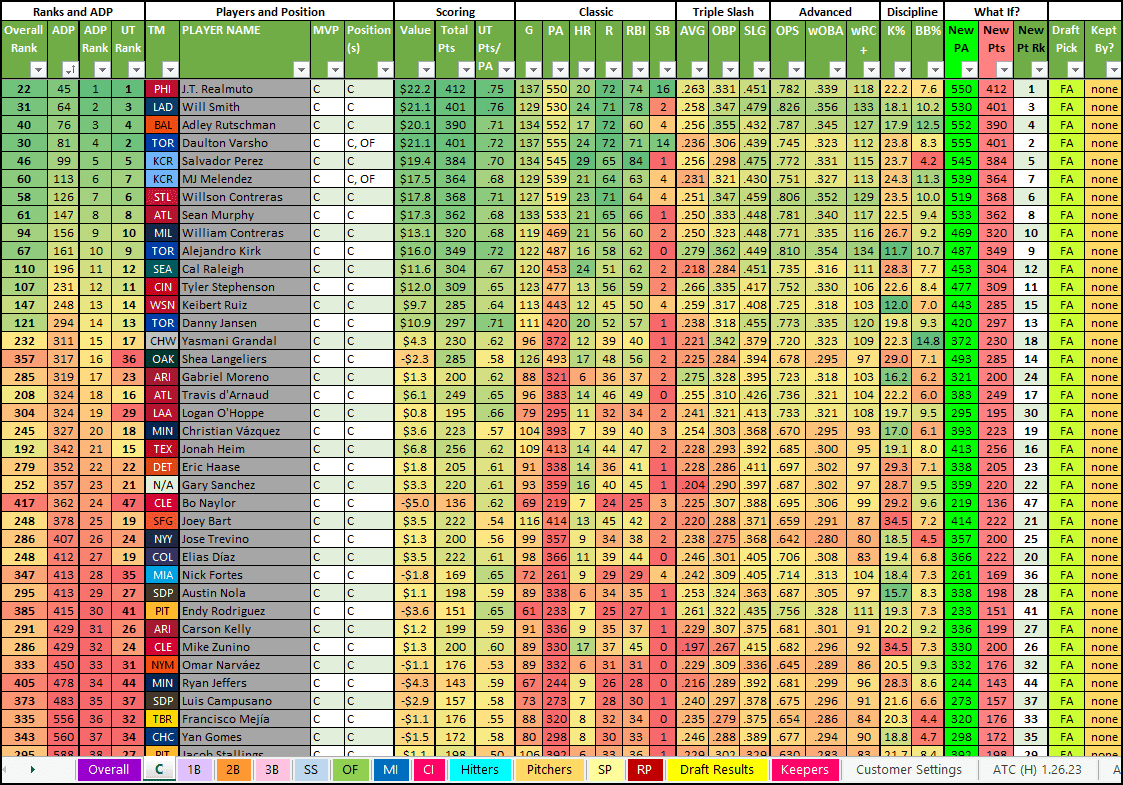Open the Value column filter dropdown
Screen dimensions: 1123x785
[x=426, y=69]
